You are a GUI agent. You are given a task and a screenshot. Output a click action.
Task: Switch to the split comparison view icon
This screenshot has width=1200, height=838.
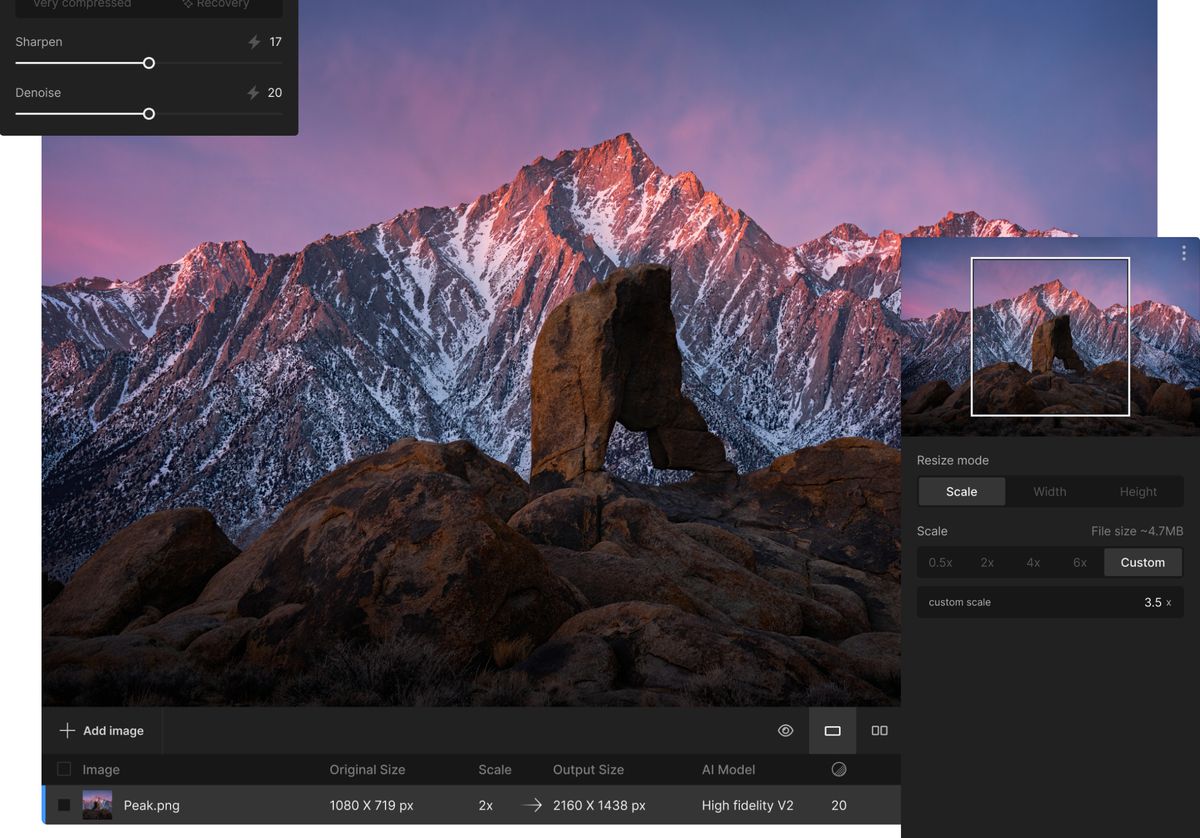pyautogui.click(x=879, y=730)
